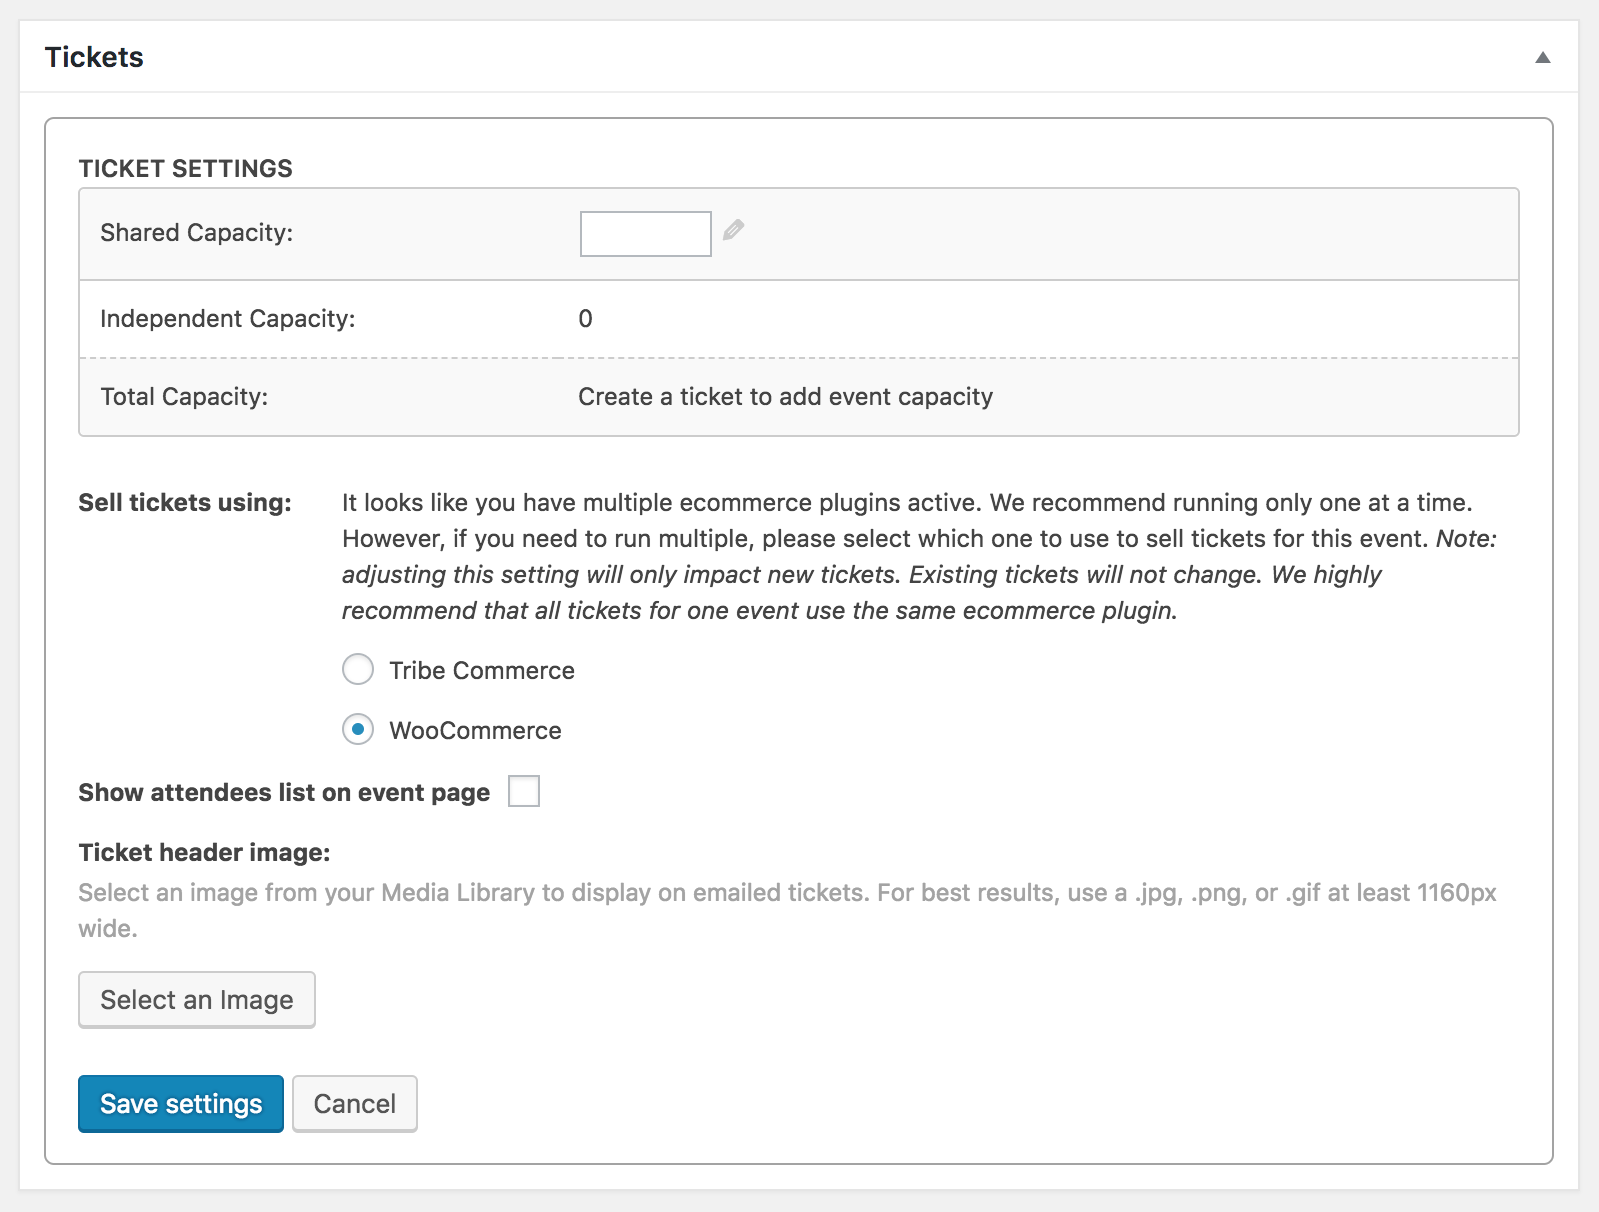Choose the WooCommerce radio button
The width and height of the screenshot is (1599, 1212).
pyautogui.click(x=358, y=729)
